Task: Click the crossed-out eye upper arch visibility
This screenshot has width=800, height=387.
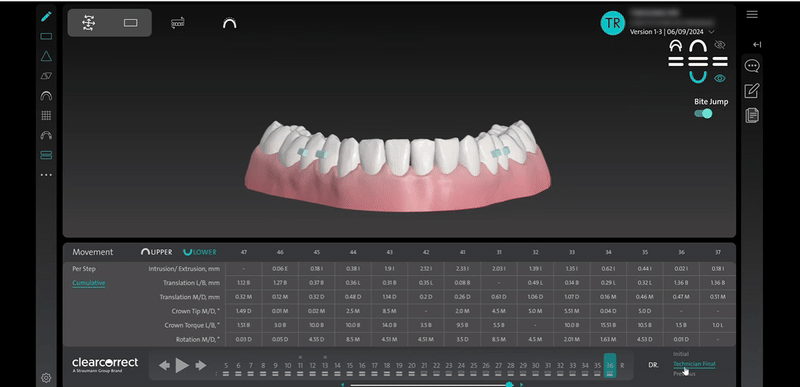Action: 719,45
